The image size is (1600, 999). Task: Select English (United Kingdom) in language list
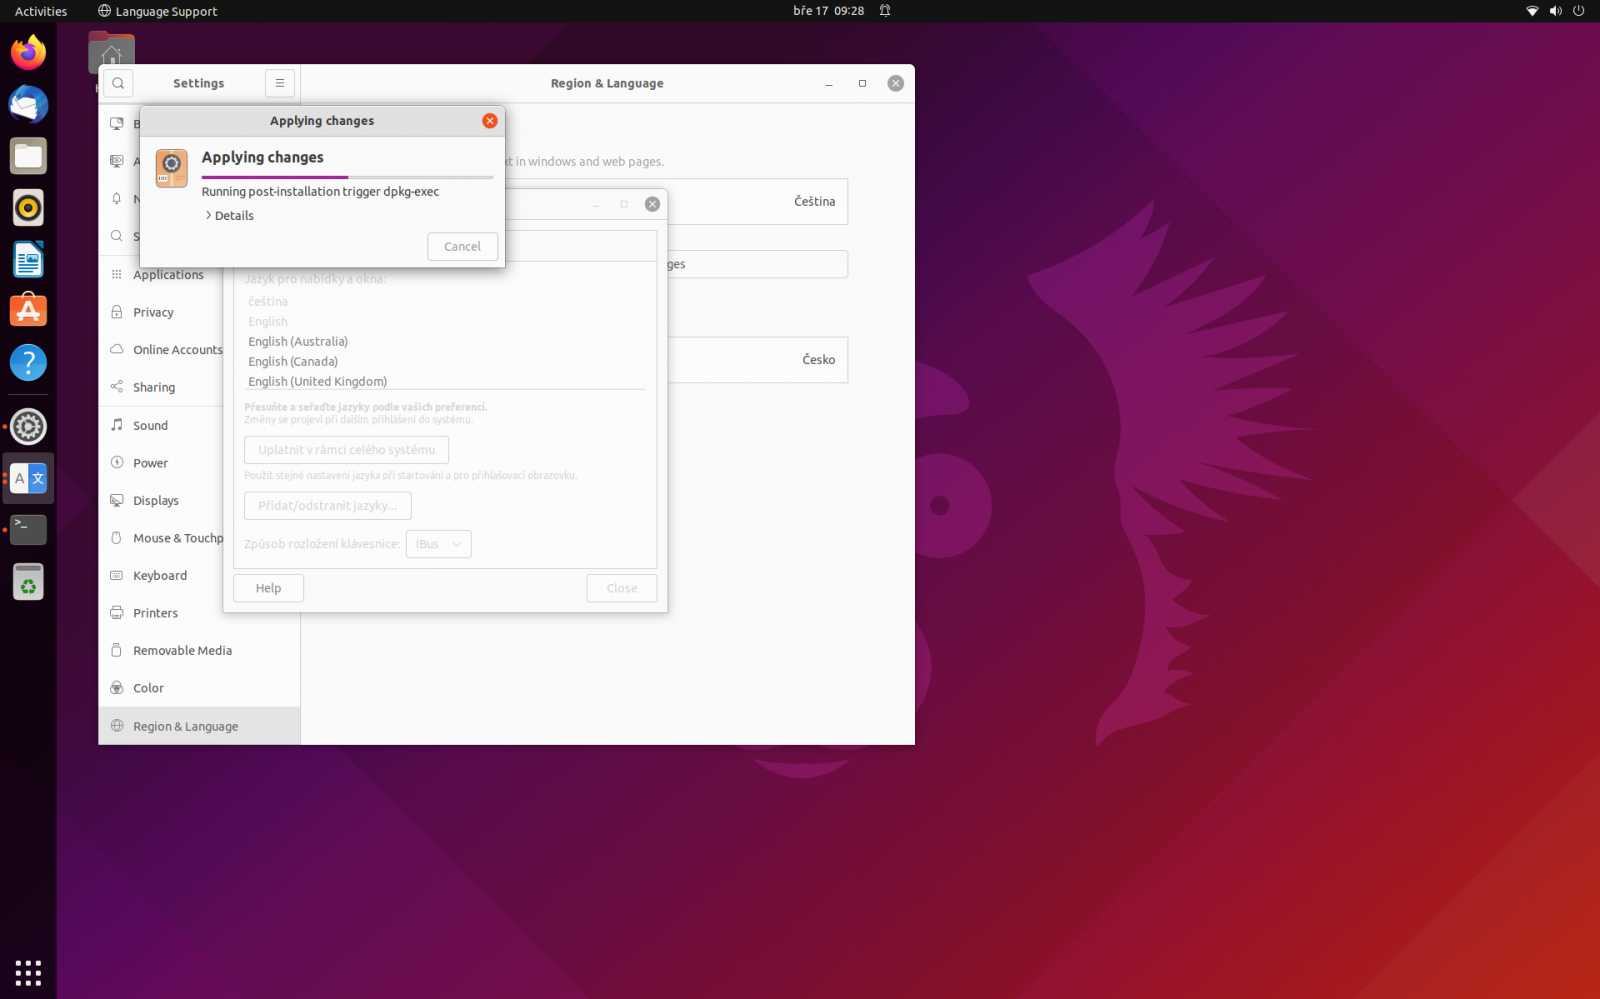click(x=318, y=381)
